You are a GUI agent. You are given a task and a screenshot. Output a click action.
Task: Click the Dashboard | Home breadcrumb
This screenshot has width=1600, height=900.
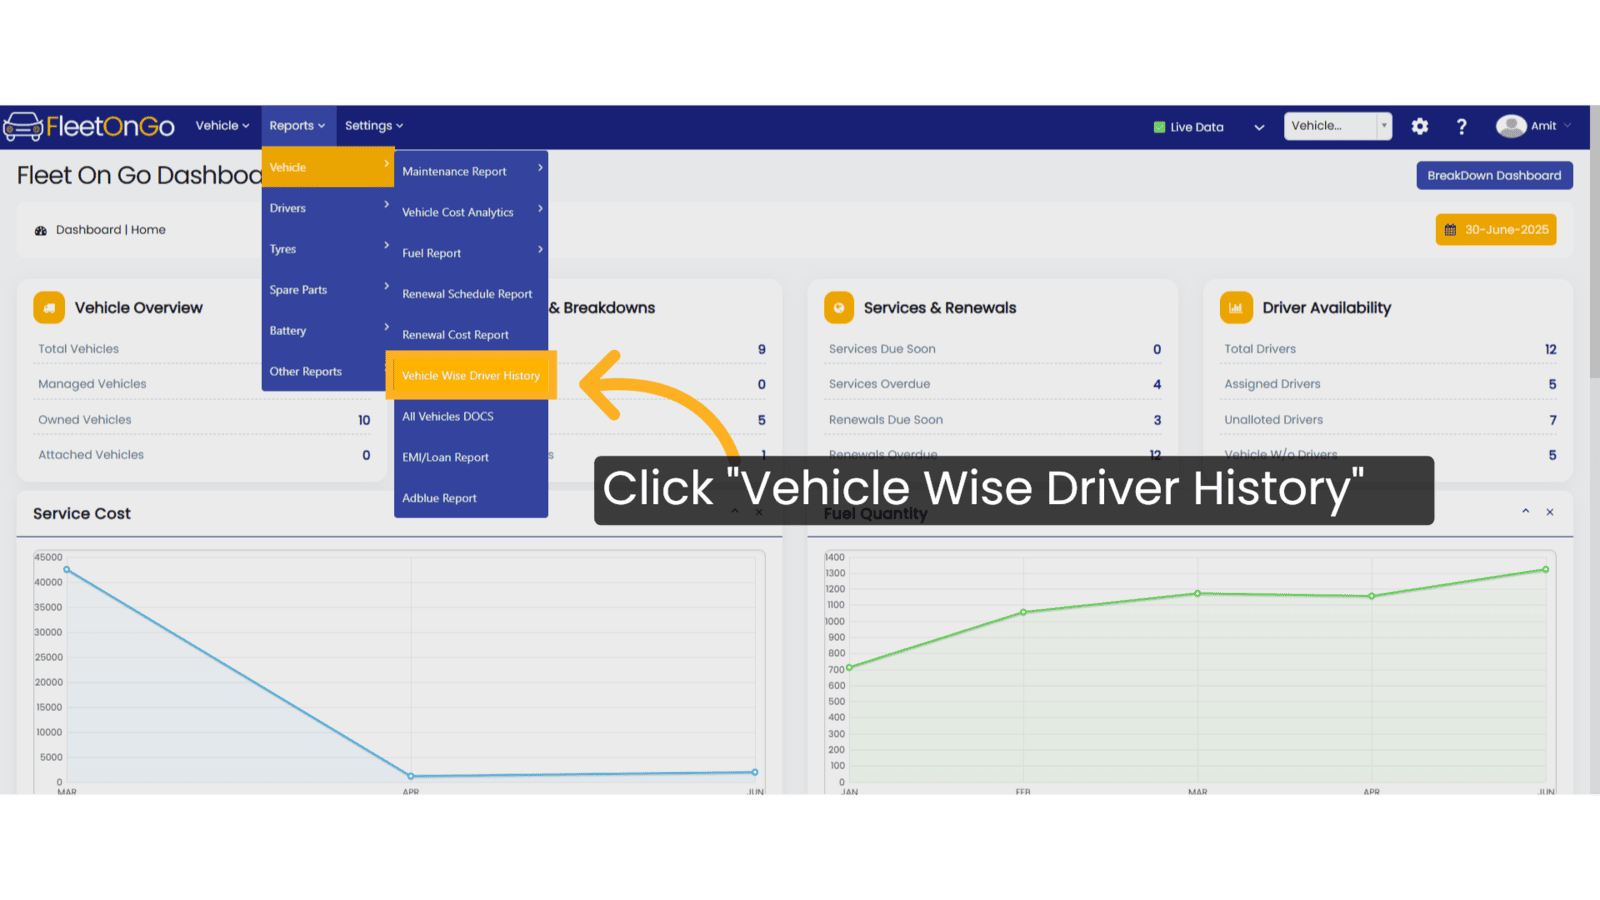pos(111,230)
